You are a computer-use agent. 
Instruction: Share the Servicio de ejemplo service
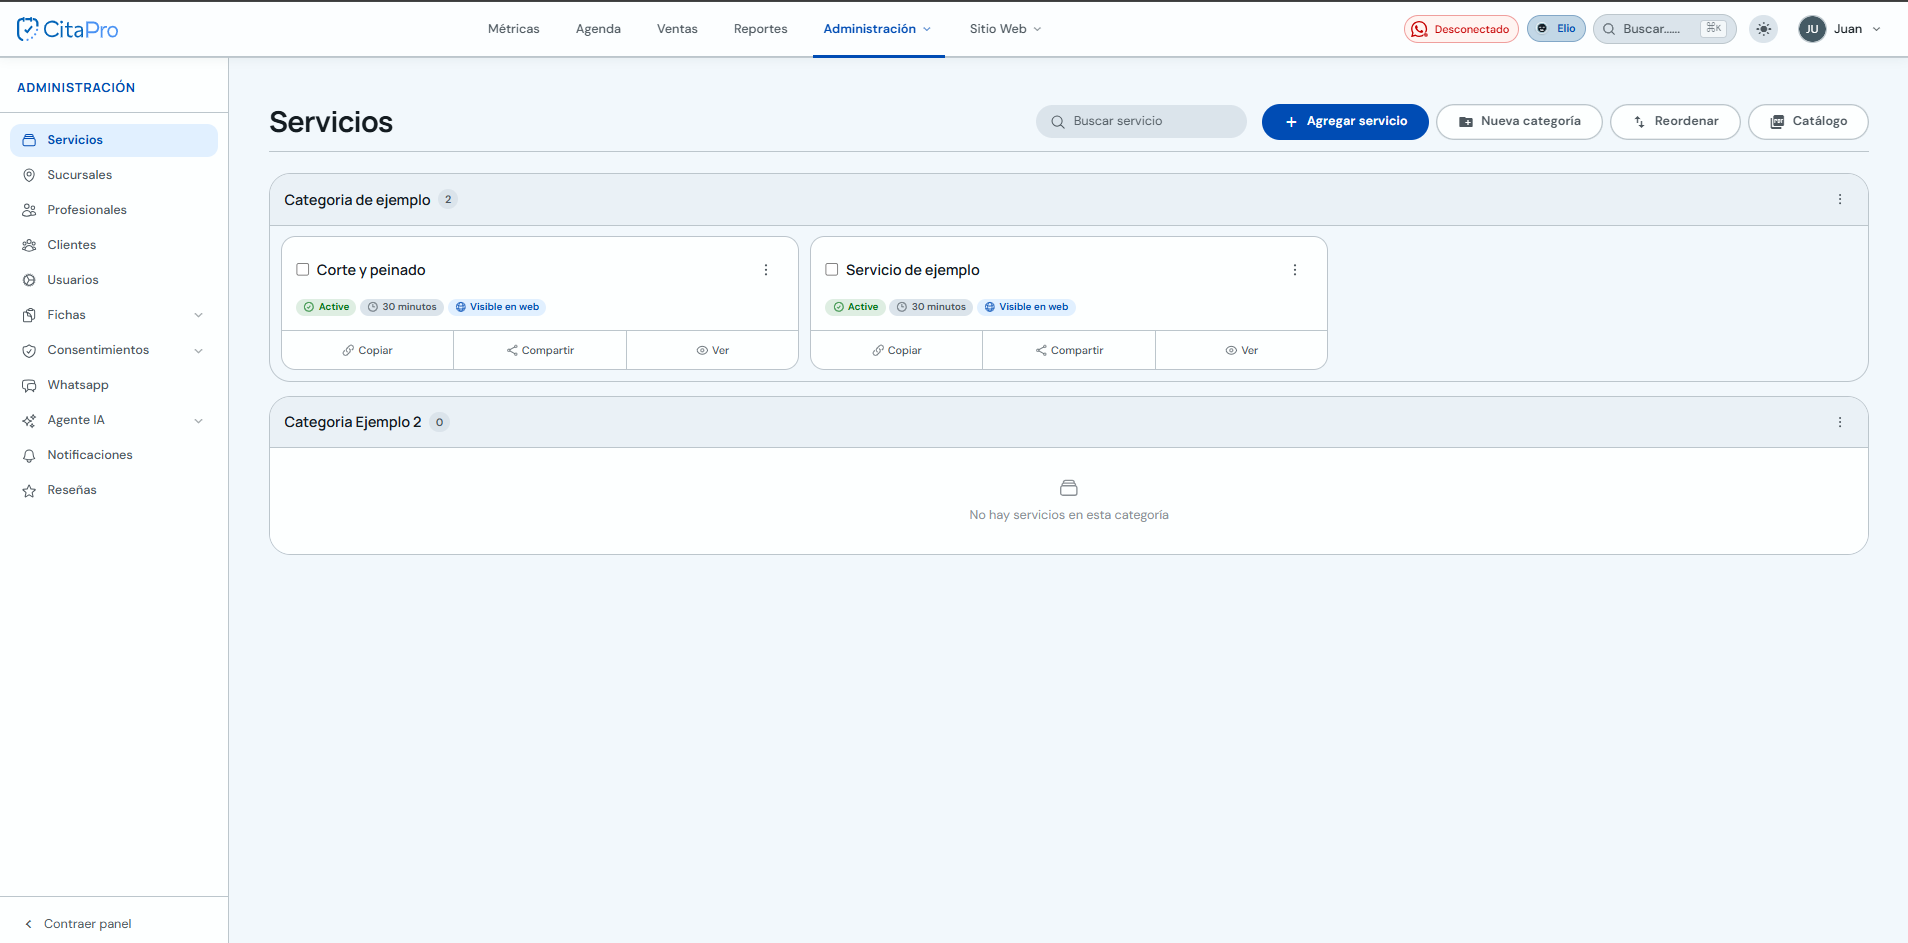coord(1069,350)
